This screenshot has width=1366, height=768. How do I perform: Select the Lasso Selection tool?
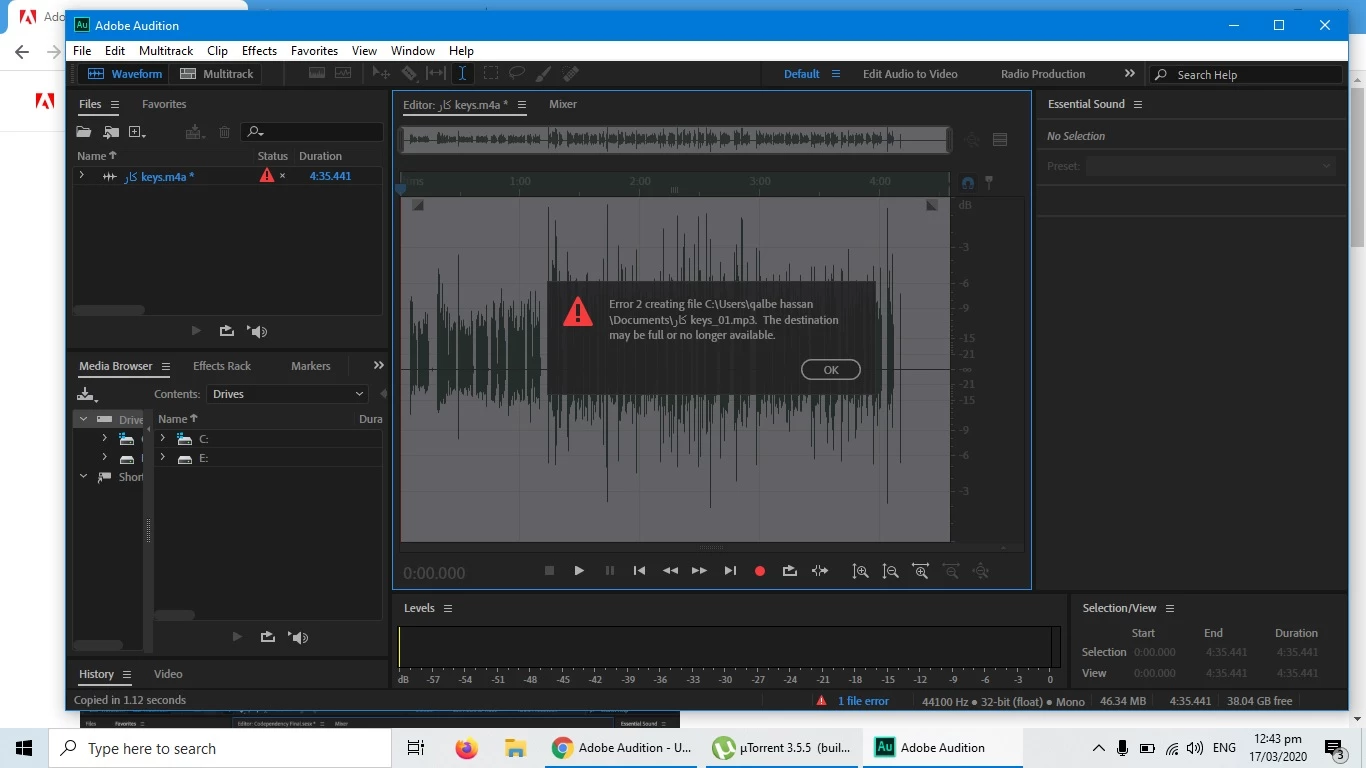[517, 73]
